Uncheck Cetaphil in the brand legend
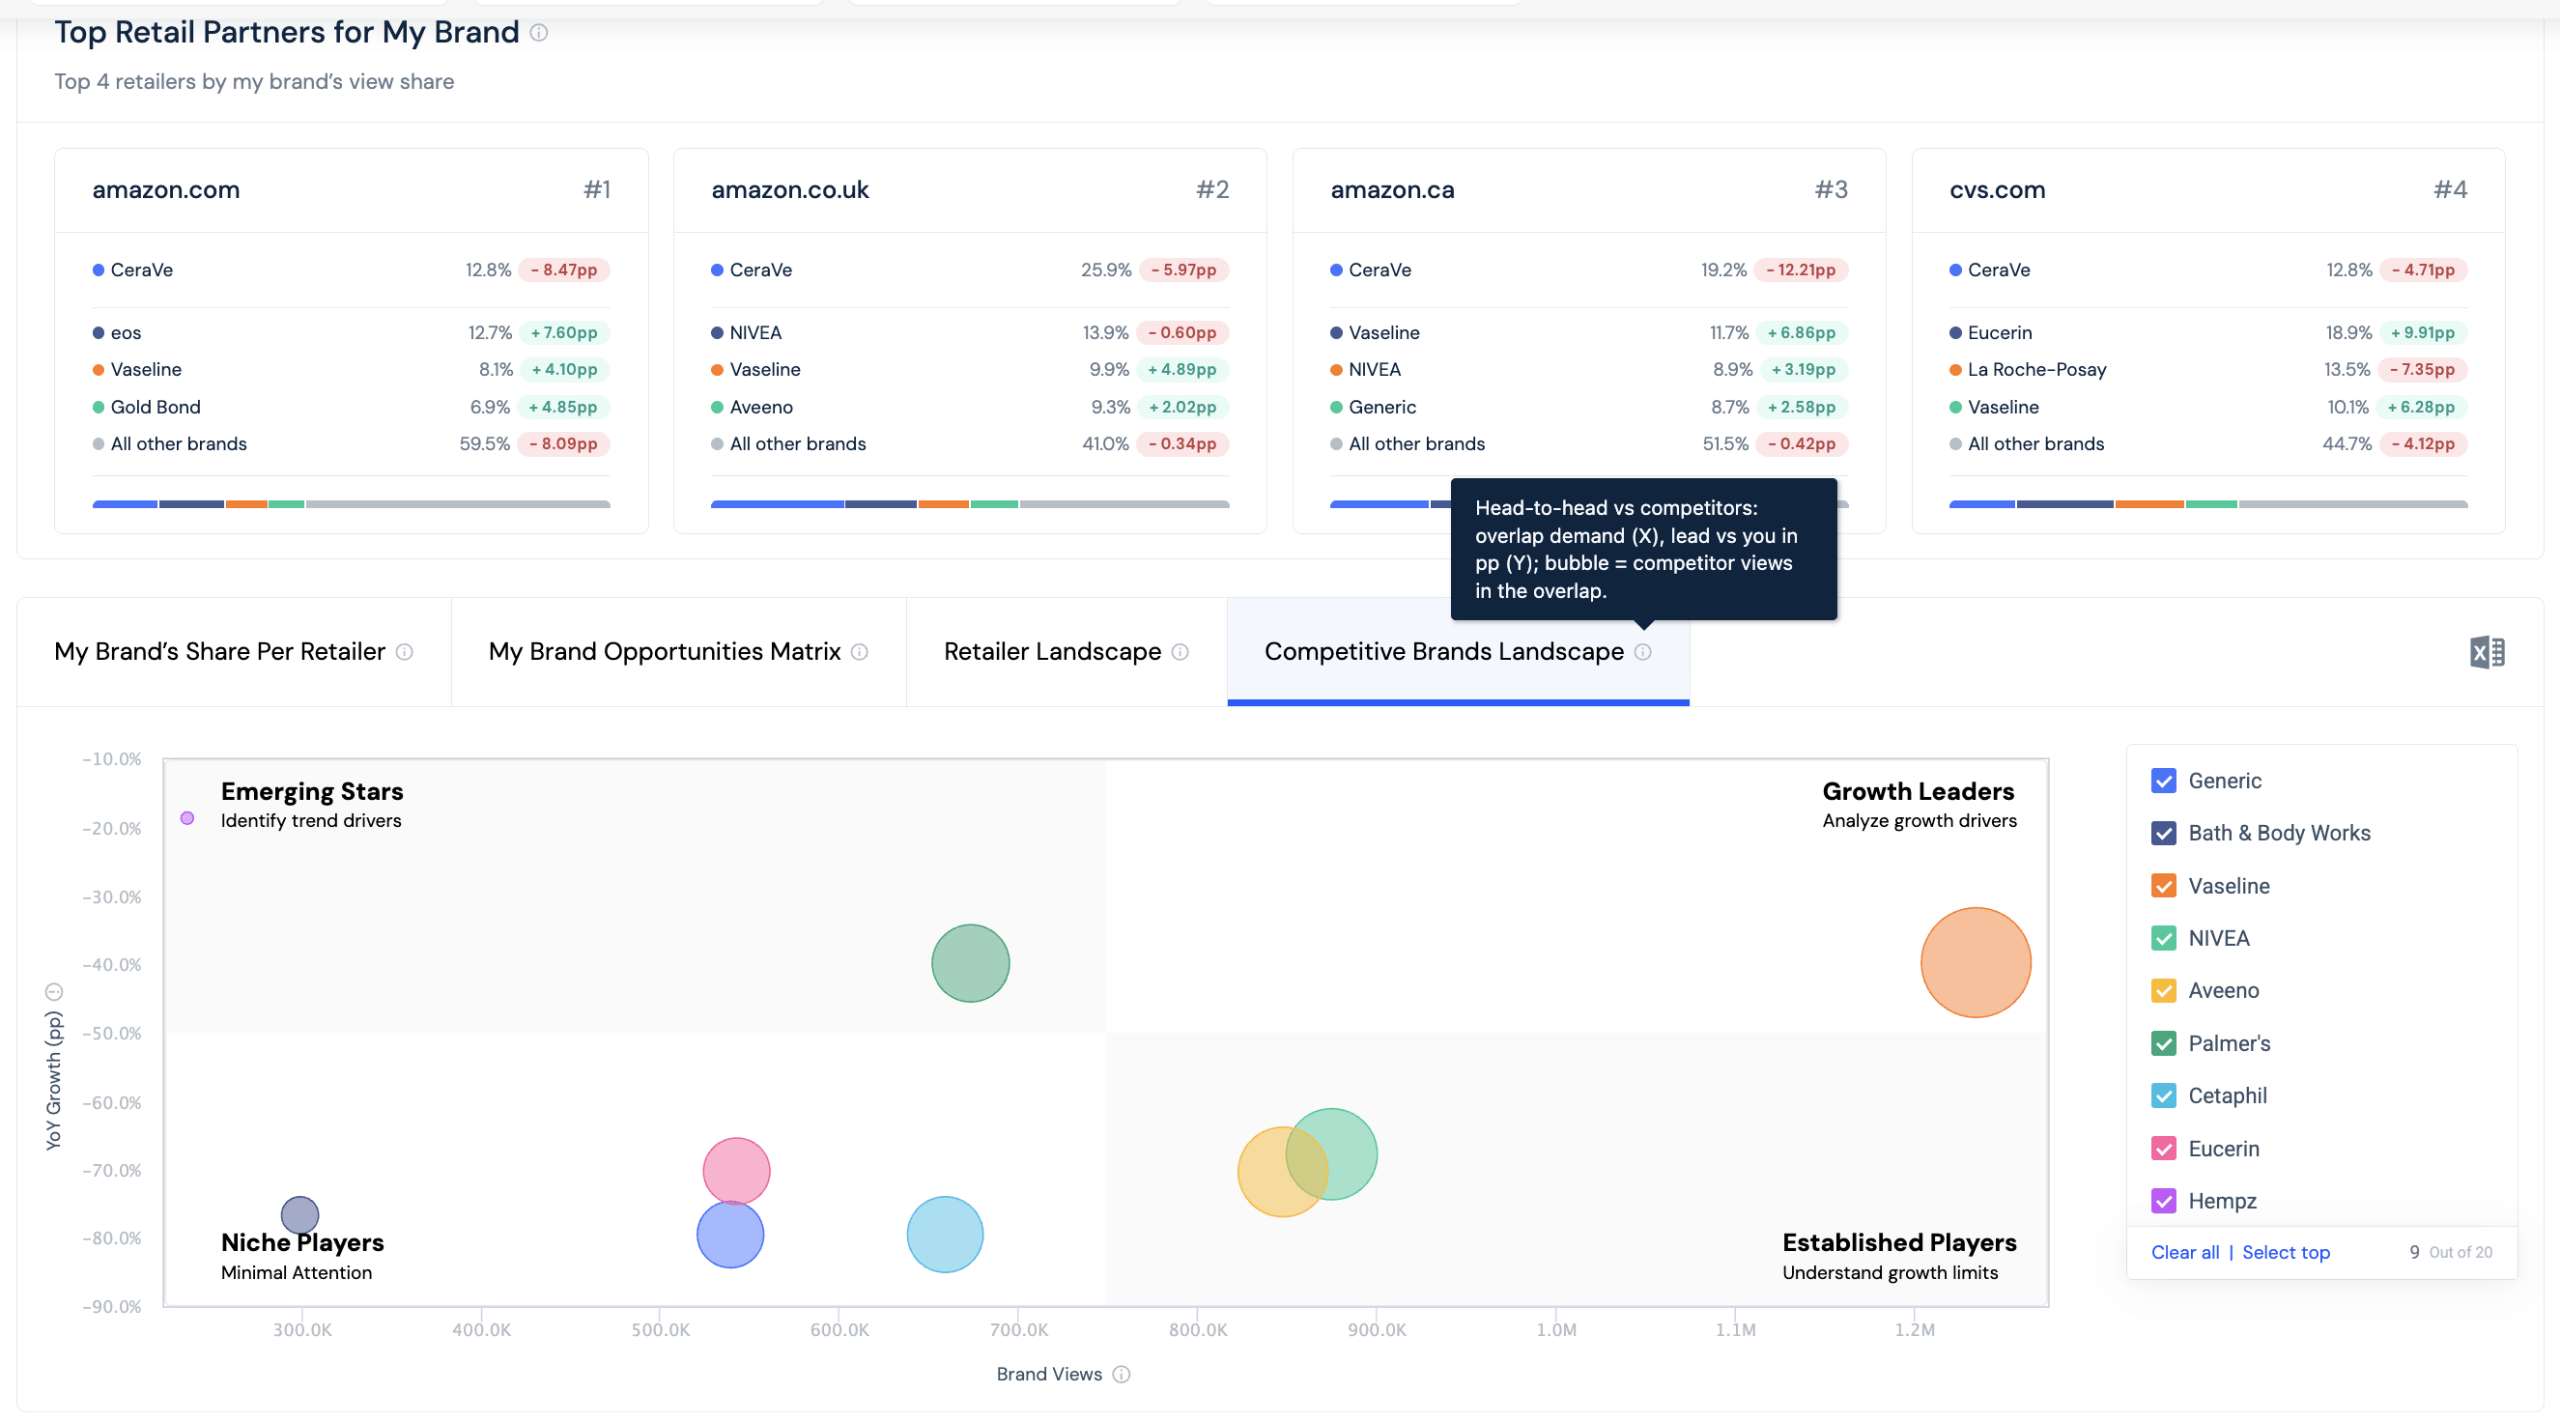The width and height of the screenshot is (2560, 1422). pyautogui.click(x=2163, y=1096)
